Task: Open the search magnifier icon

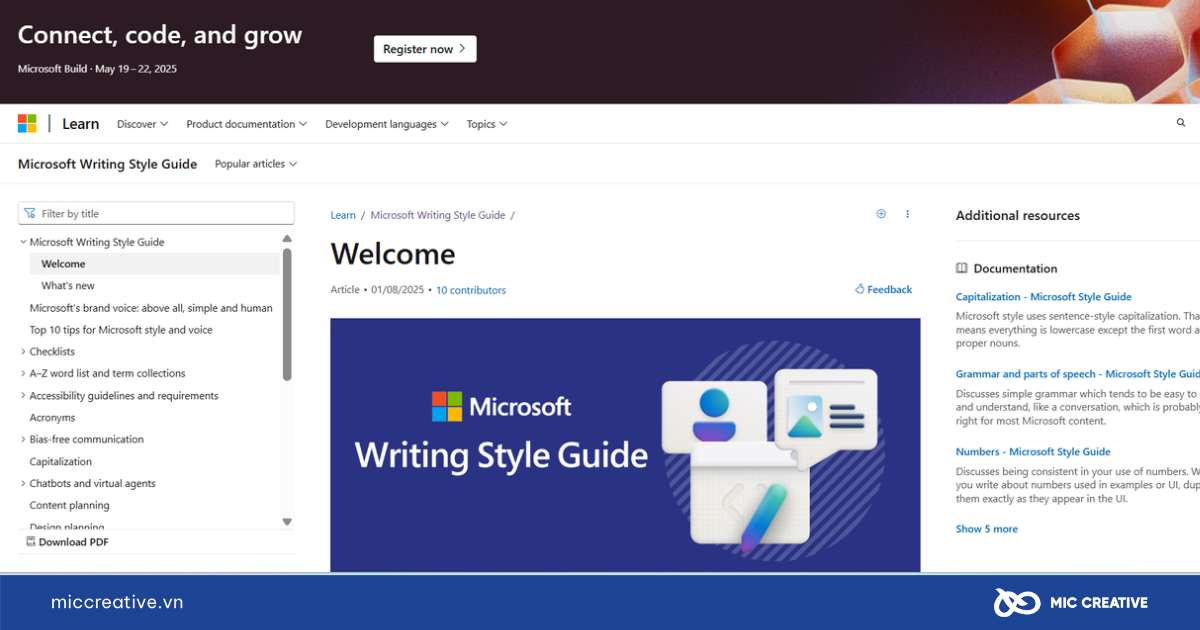Action: 1181,123
